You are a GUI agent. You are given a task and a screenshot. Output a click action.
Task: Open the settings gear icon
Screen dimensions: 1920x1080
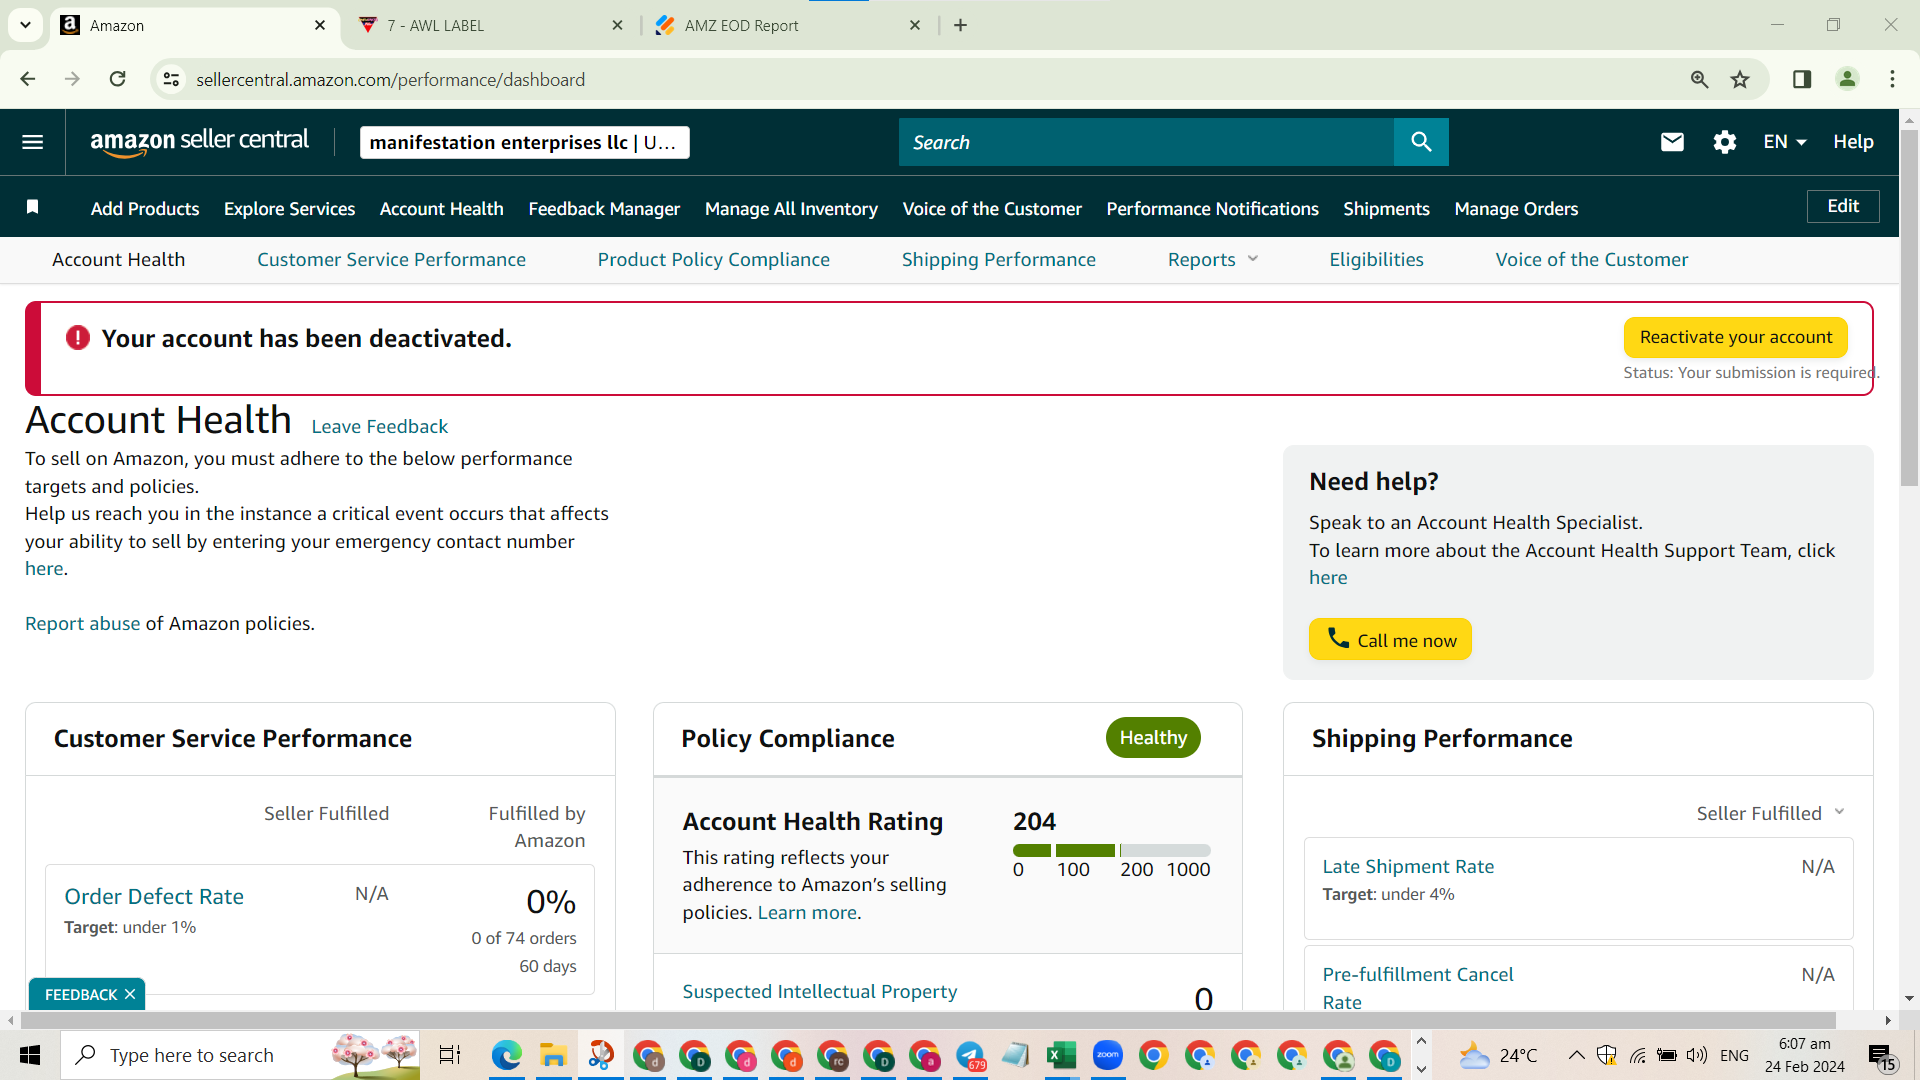point(1725,142)
